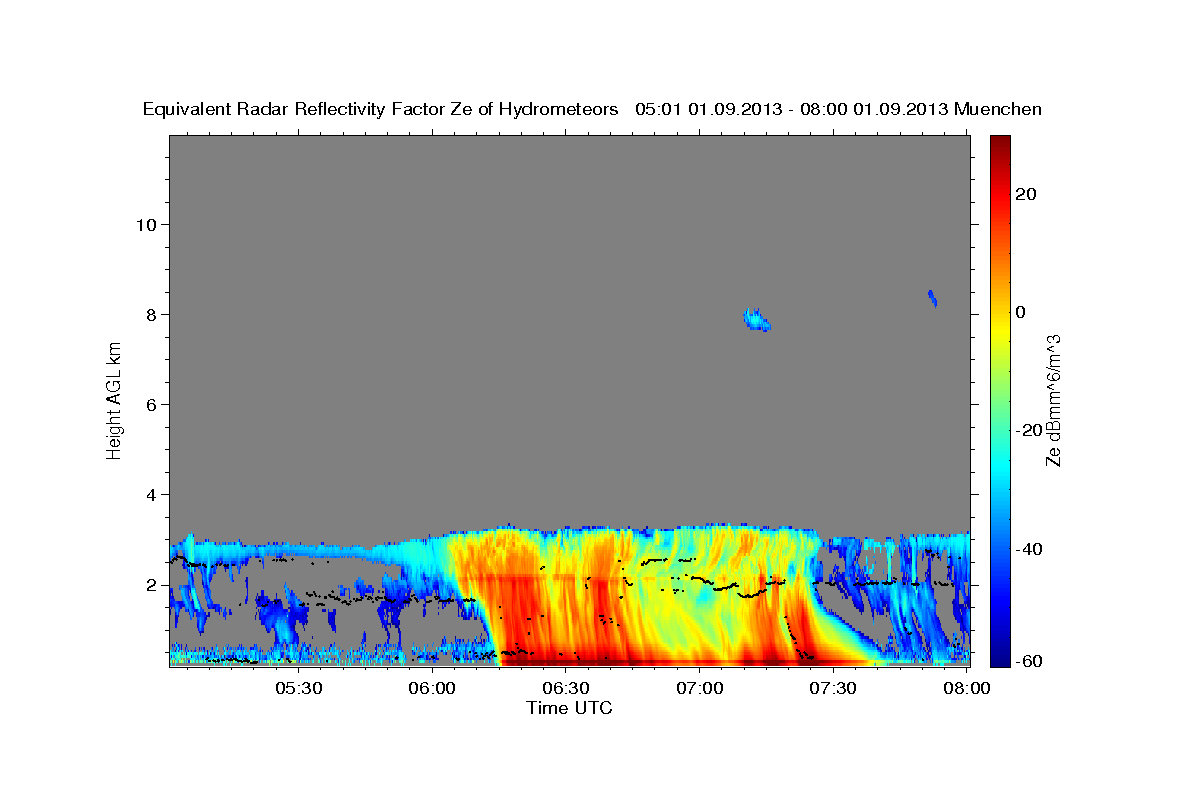Click the 'Time UTC' axis label
This screenshot has height=800, width=1200.
(x=569, y=708)
